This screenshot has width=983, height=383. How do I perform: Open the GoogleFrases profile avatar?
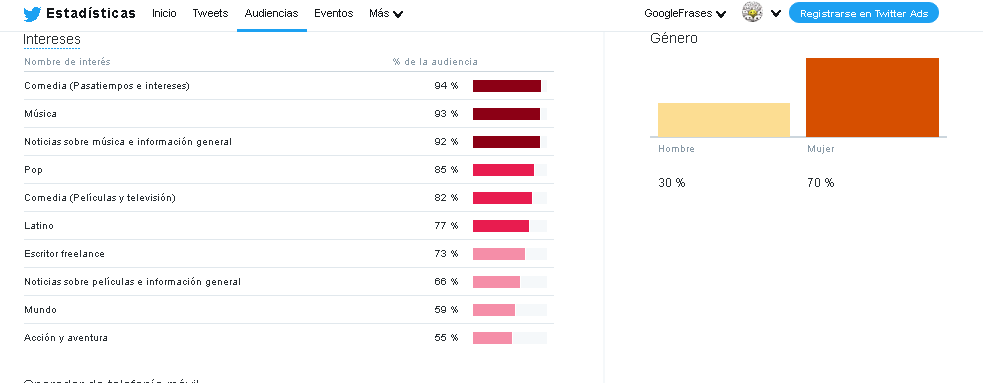click(752, 13)
